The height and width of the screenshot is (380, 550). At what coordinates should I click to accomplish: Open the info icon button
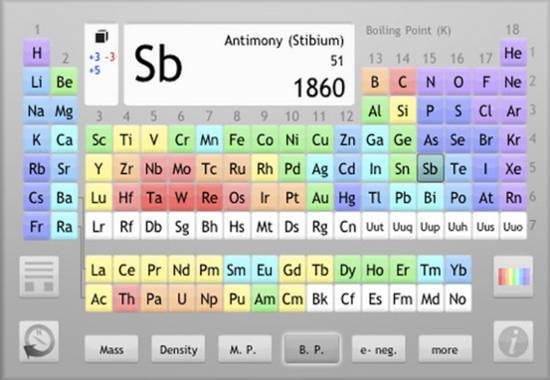coord(513,341)
